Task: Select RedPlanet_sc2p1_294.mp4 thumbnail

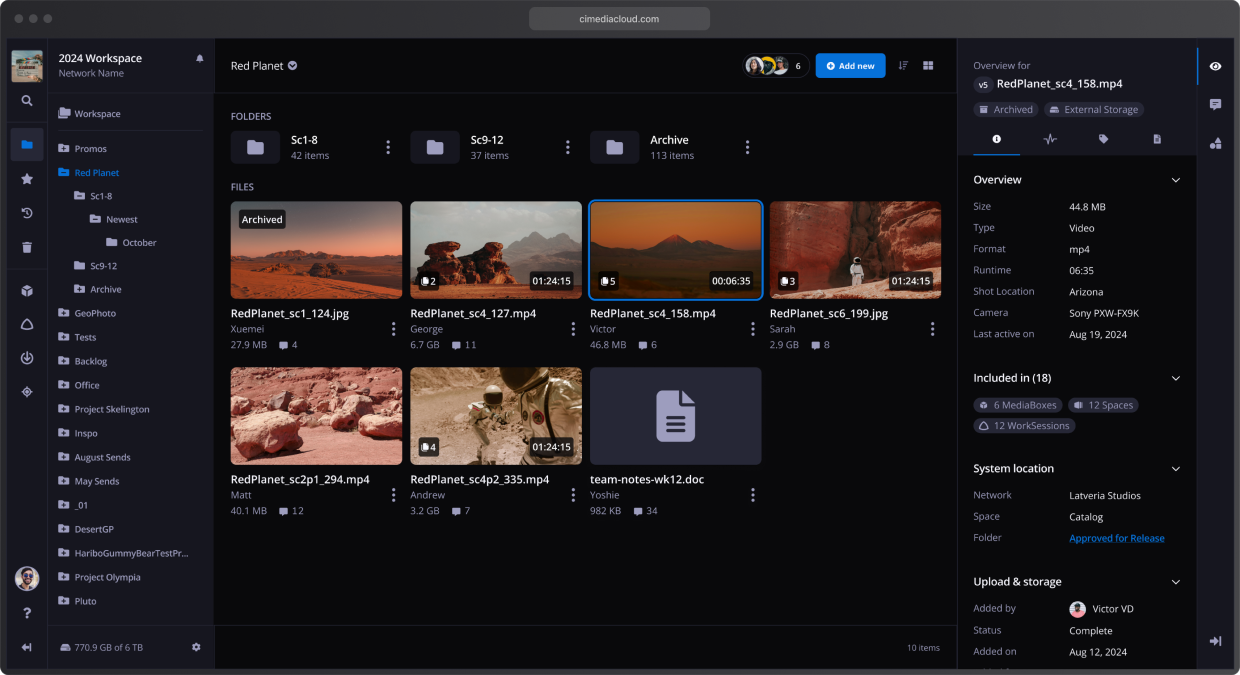Action: [x=316, y=416]
